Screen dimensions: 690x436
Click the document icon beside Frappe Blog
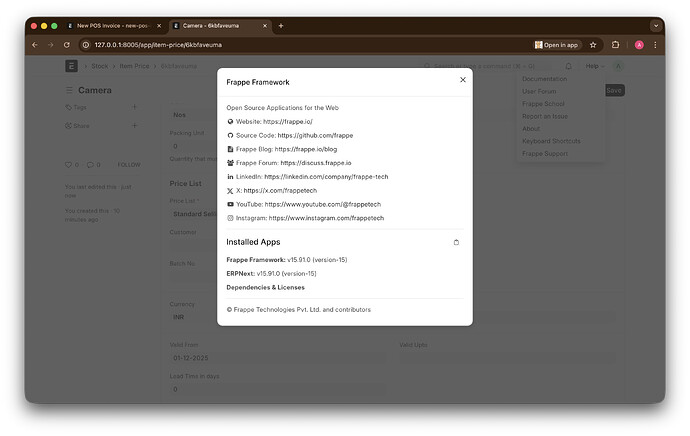click(x=230, y=149)
